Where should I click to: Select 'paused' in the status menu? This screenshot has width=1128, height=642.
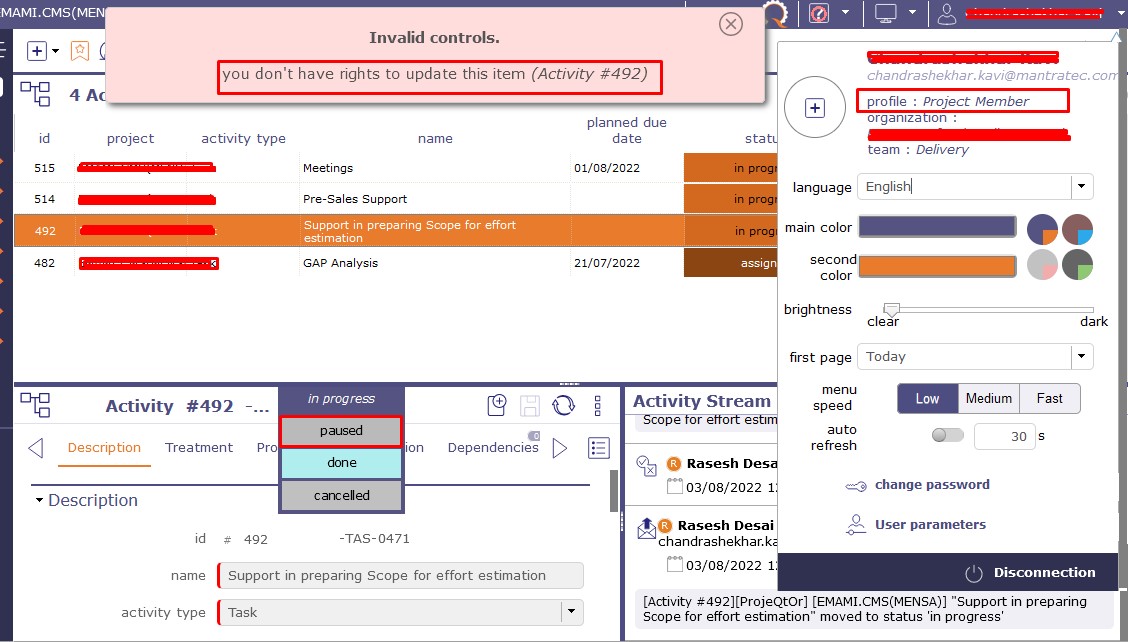click(341, 431)
